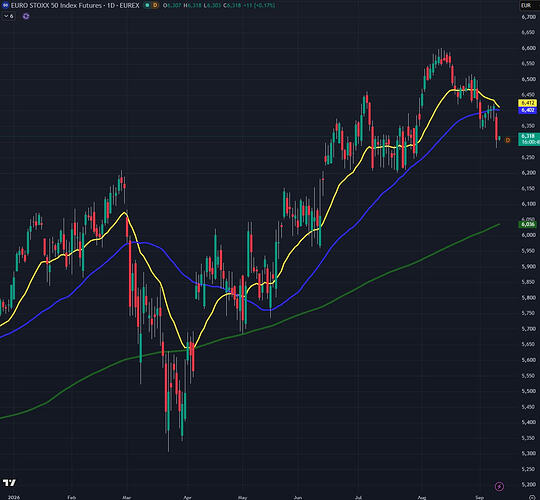Click the purple lightning bolt icon
540x500 pixels.
[x=499, y=486]
